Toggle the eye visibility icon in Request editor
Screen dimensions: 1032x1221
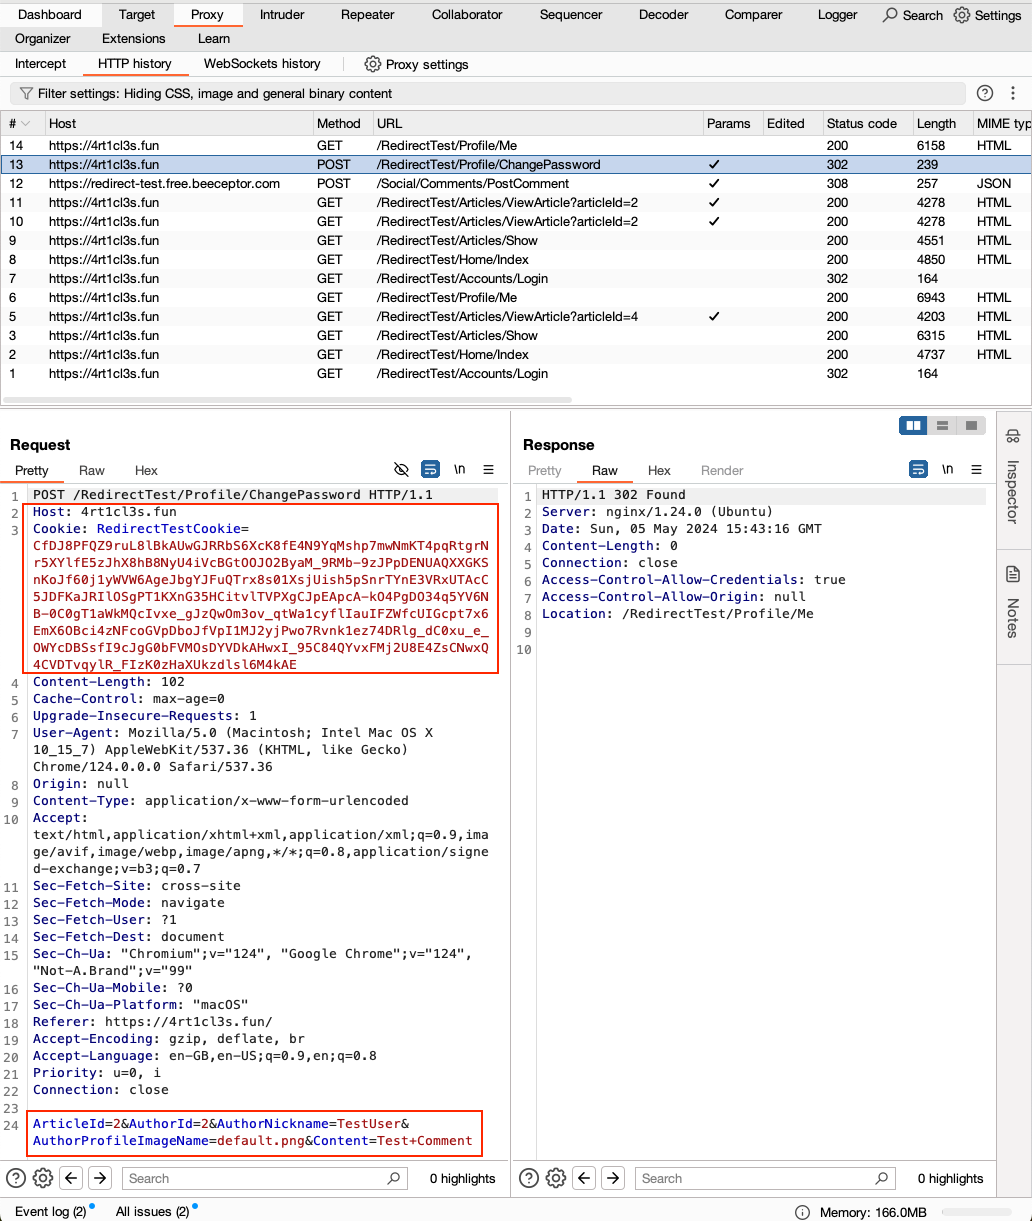point(401,469)
